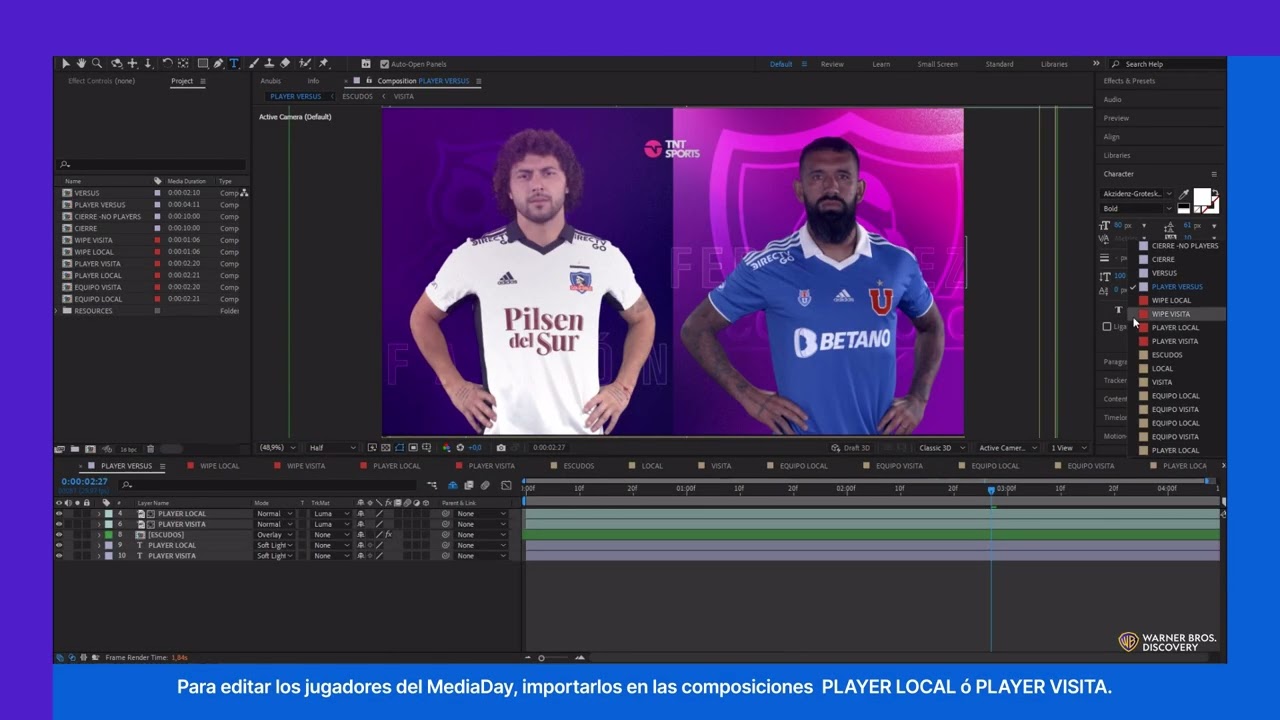Expand the Effects & Presets panel
The width and height of the screenshot is (1280, 720).
(1129, 81)
